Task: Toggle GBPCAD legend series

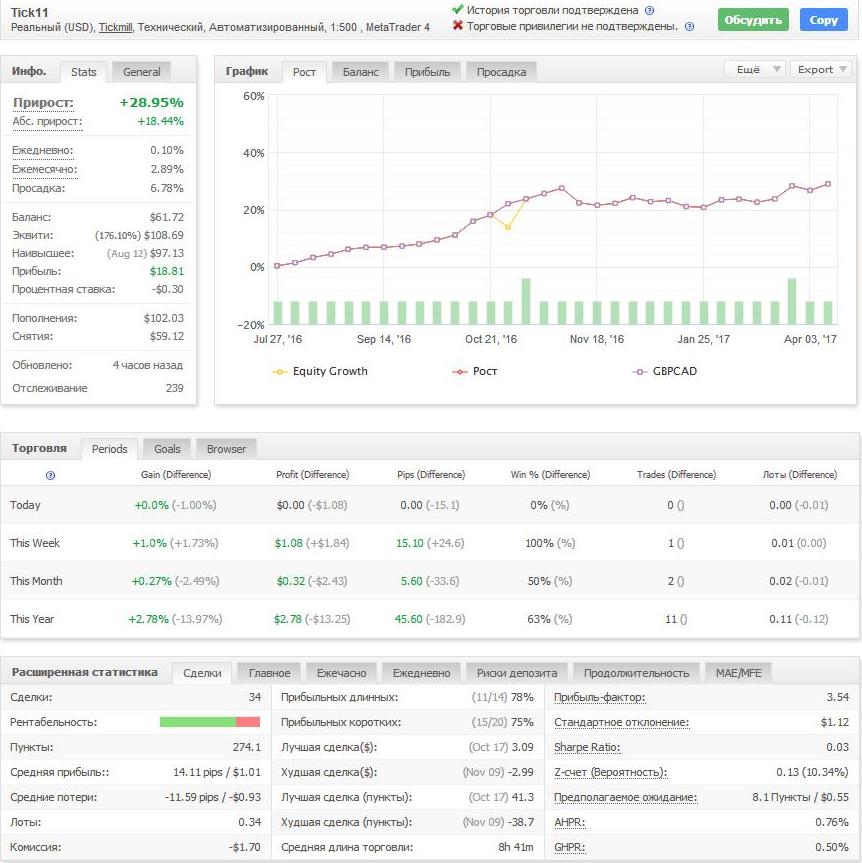Action: tap(664, 372)
